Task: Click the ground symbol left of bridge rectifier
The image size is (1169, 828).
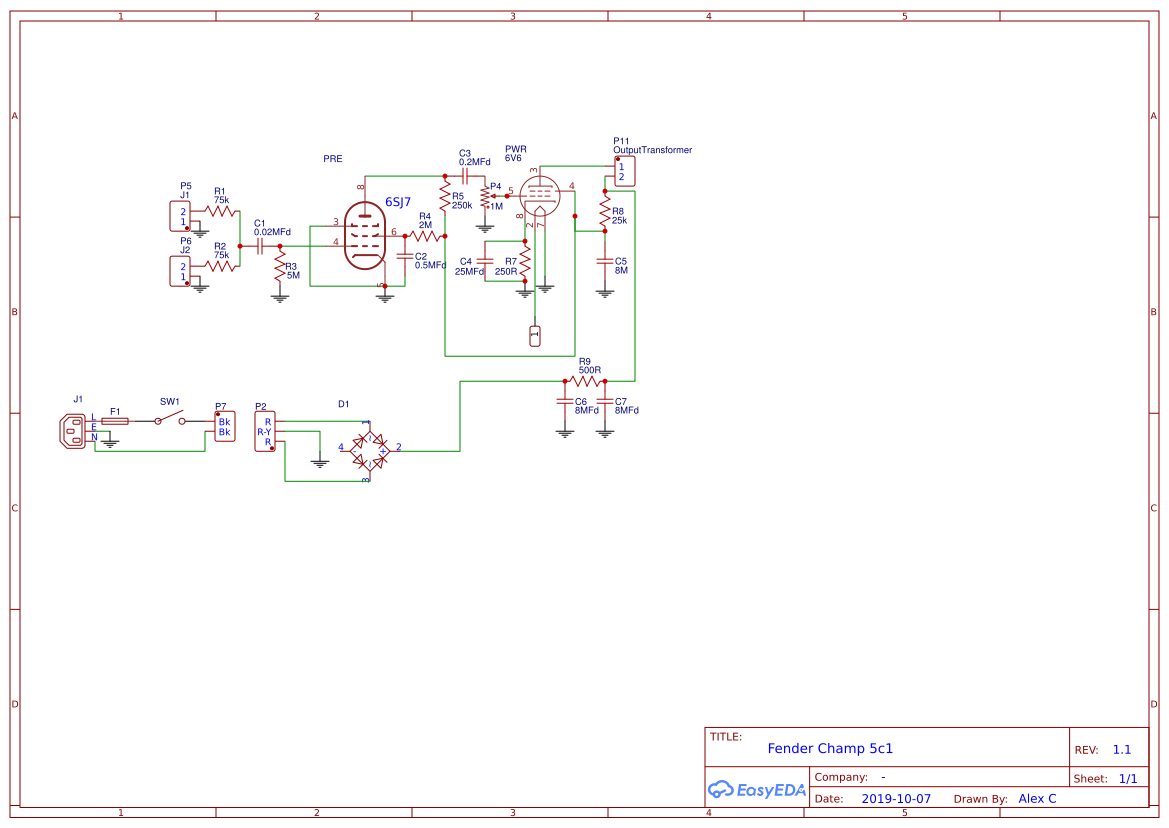Action: [x=320, y=463]
